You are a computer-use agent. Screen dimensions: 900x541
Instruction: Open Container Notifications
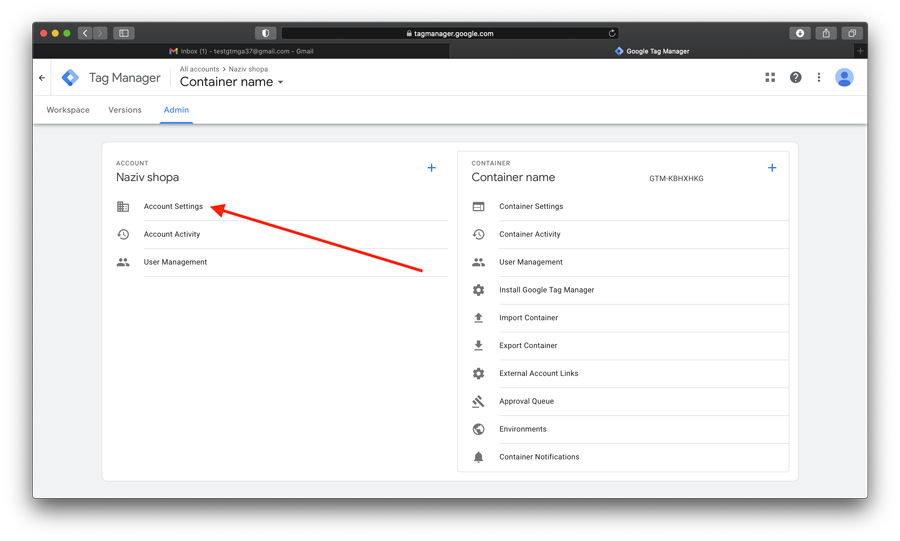pos(539,457)
